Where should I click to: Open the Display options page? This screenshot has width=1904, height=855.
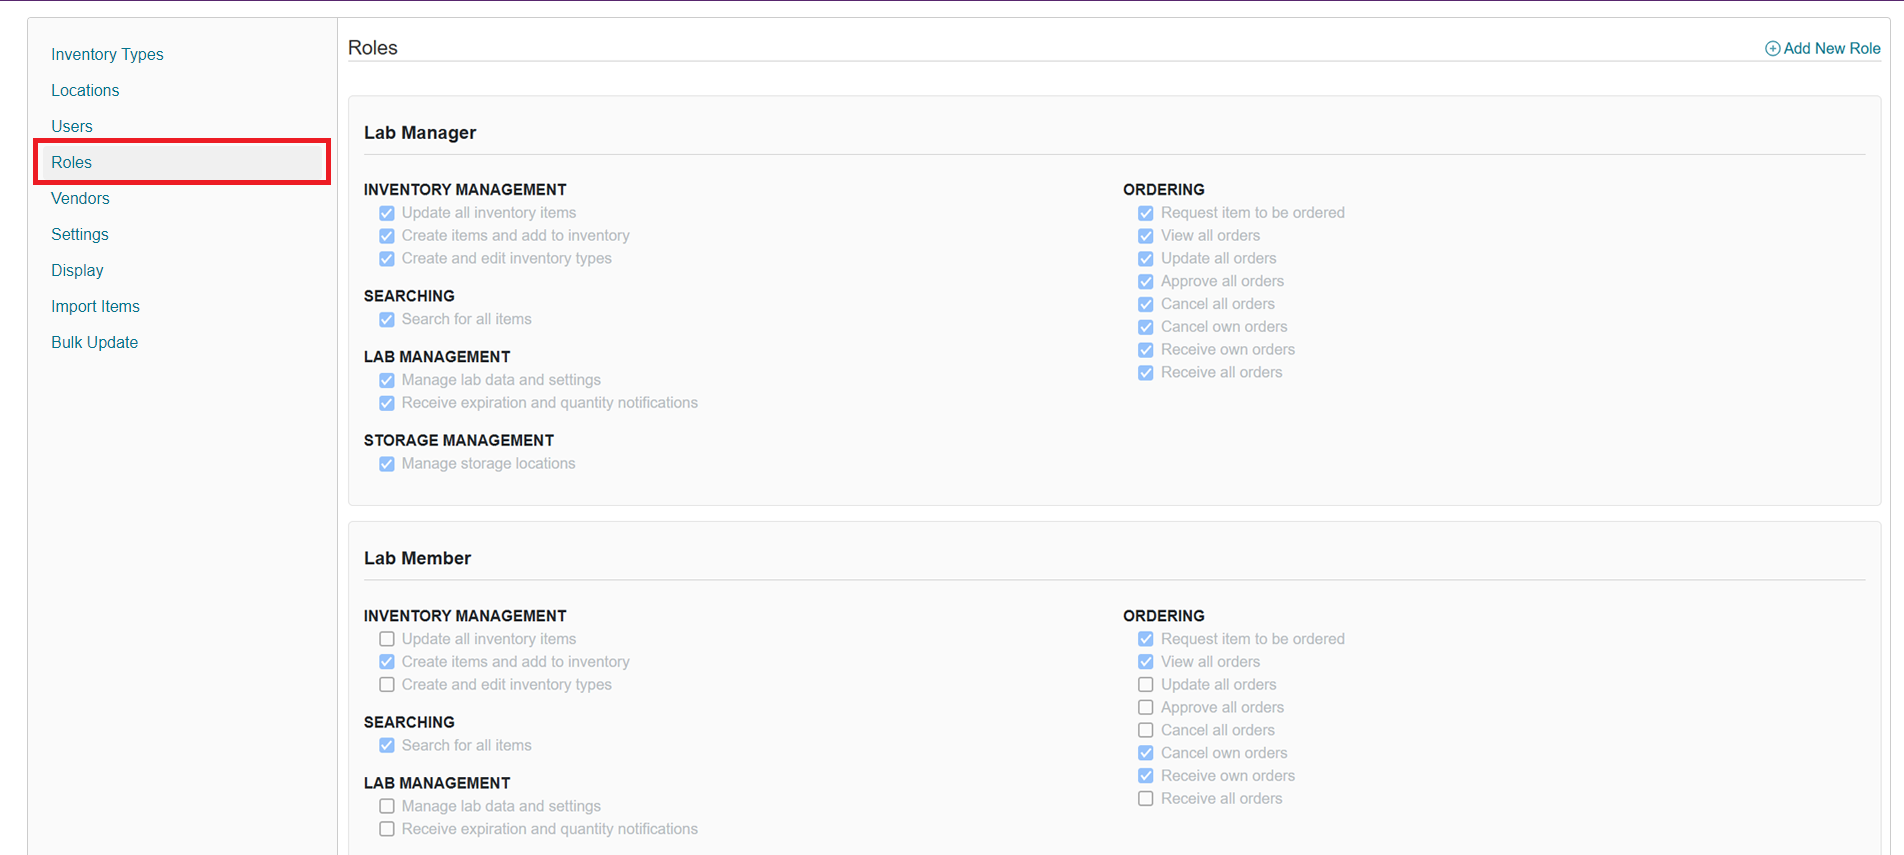pos(77,271)
